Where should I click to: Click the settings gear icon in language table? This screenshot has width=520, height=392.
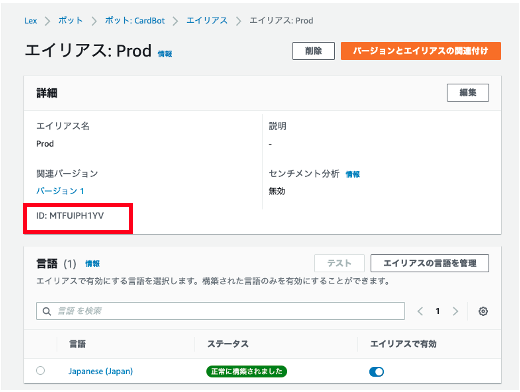point(483,311)
